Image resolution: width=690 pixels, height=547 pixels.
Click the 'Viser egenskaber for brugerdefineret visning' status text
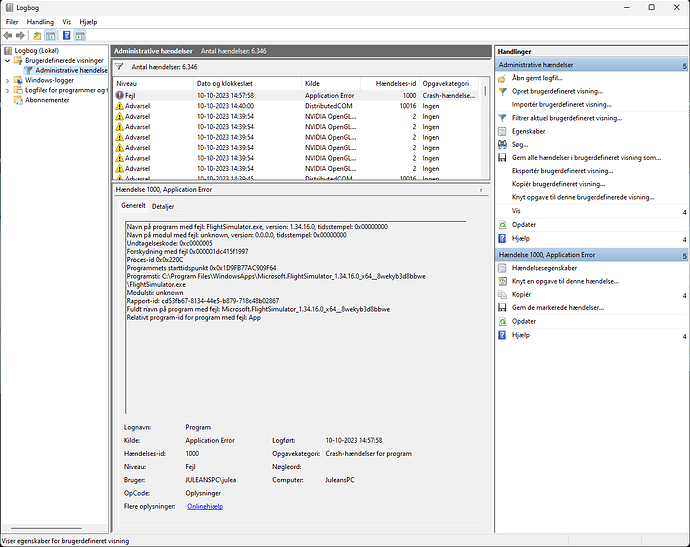pyautogui.click(x=66, y=541)
